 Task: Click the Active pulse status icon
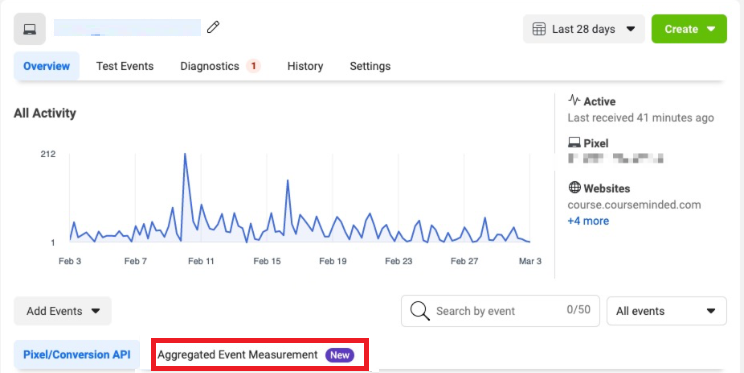click(574, 101)
